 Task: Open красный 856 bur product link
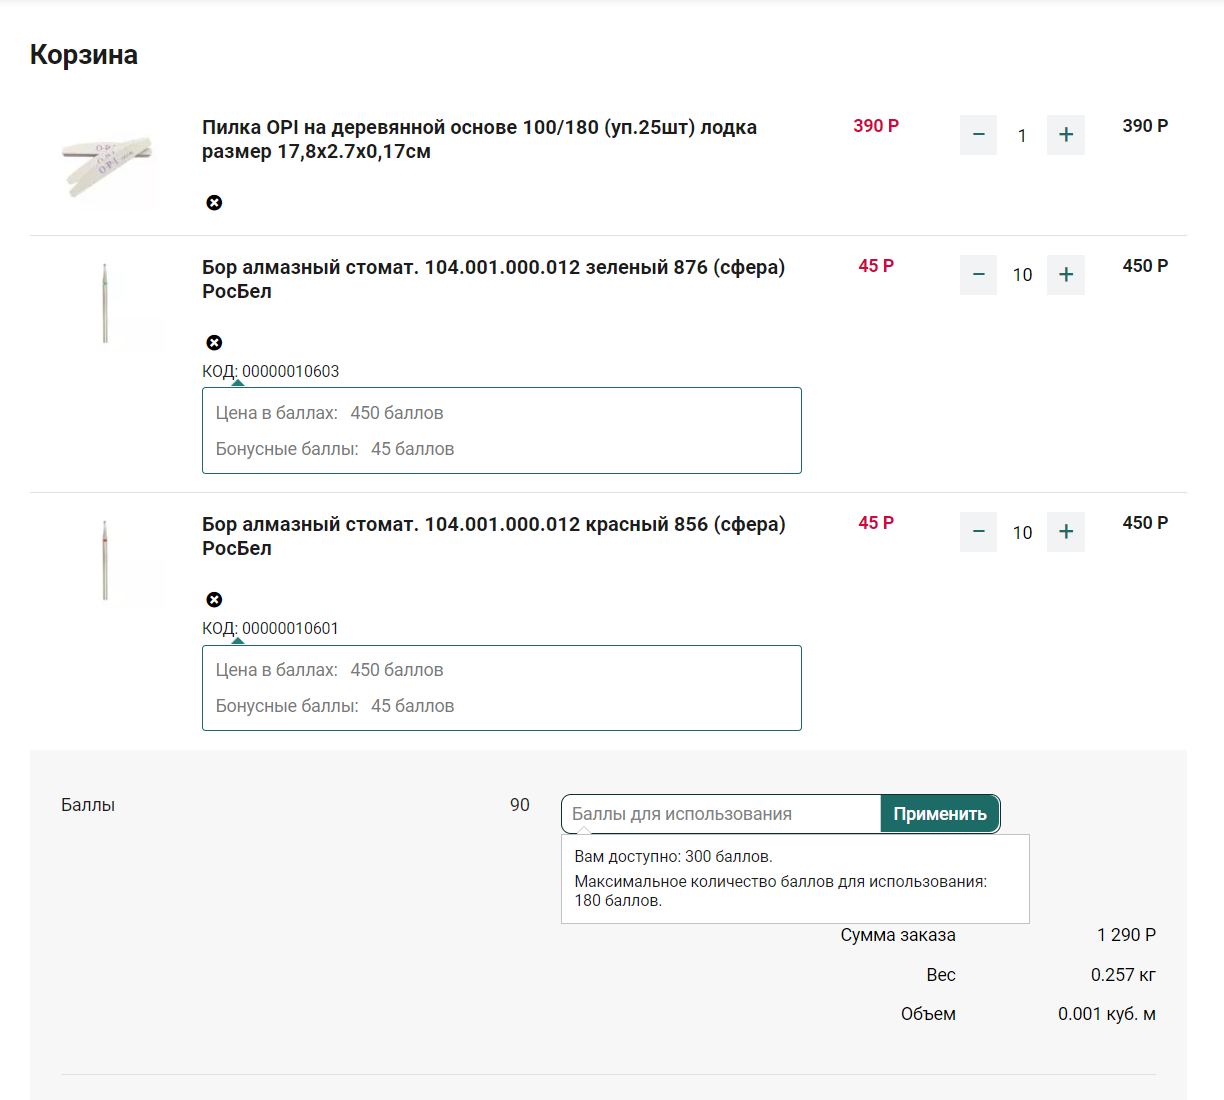pos(493,536)
